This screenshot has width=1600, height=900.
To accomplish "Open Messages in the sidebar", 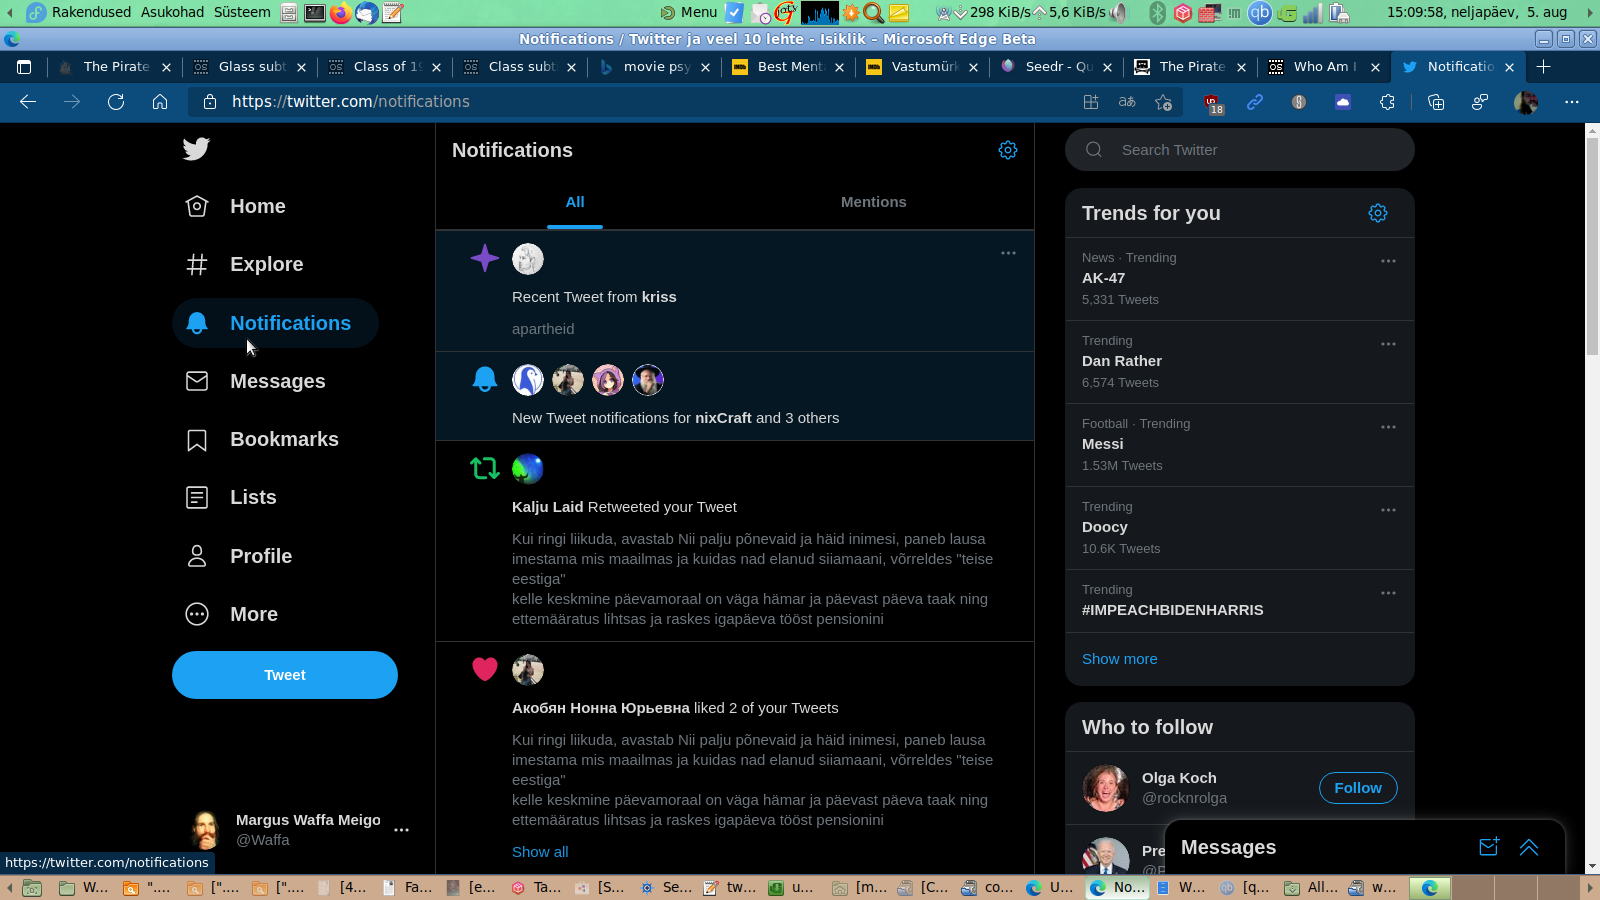I will click(256, 381).
